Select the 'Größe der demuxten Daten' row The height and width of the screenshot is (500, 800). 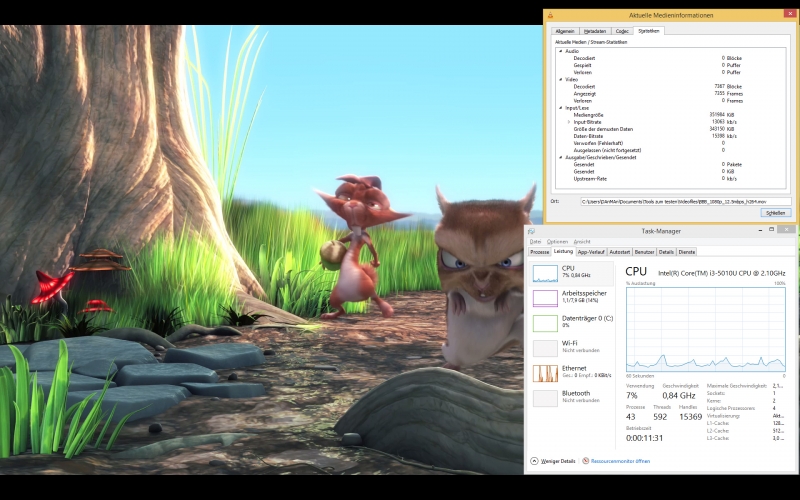coord(672,129)
